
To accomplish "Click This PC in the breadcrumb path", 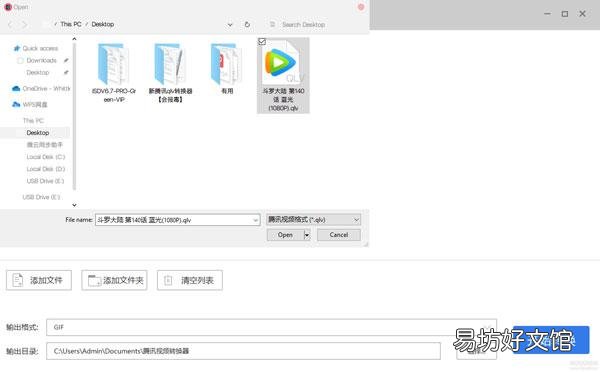I will (x=71, y=24).
